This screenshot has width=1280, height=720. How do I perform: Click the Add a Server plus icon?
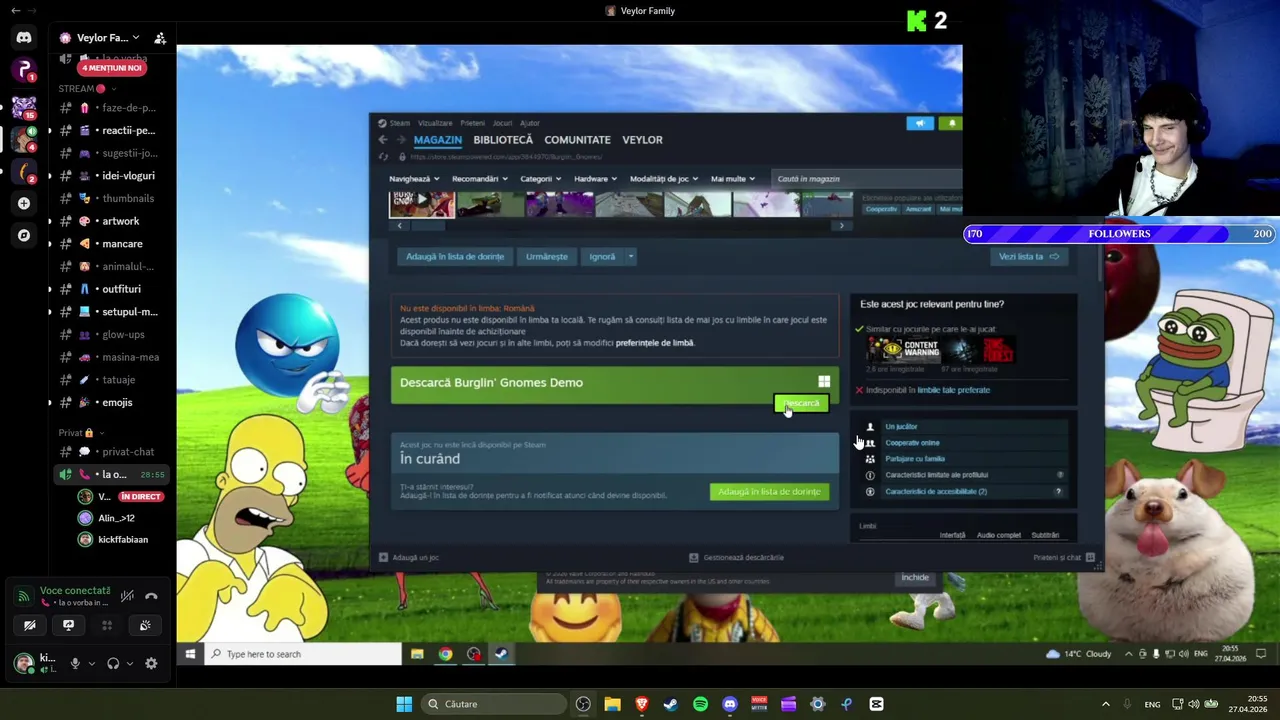click(x=24, y=203)
